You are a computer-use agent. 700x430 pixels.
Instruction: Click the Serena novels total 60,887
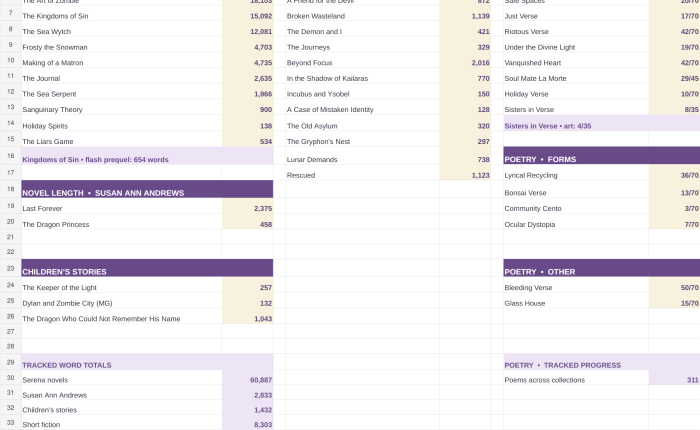point(248,380)
